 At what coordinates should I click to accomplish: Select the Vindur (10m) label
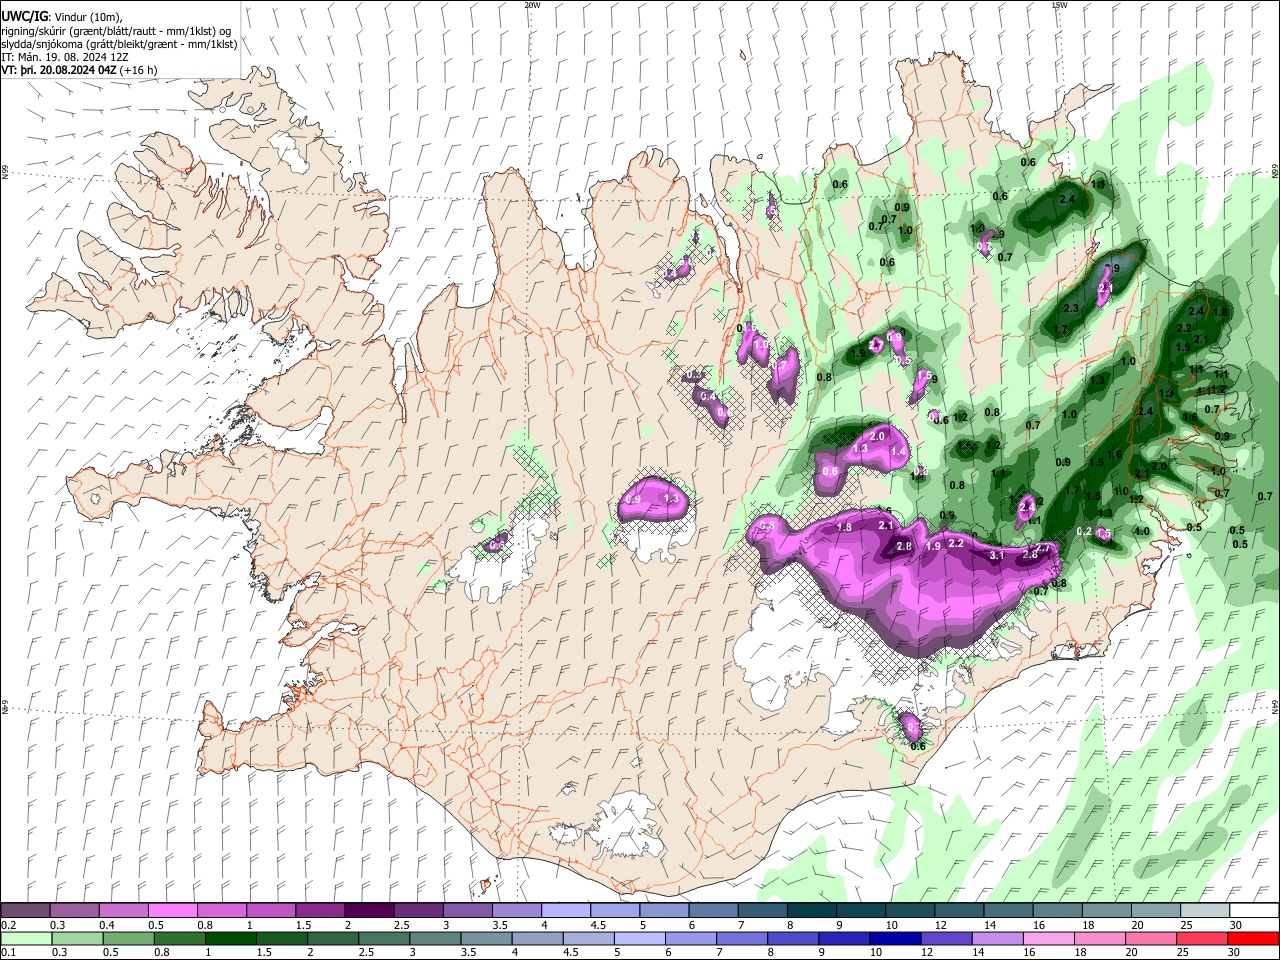(87, 17)
